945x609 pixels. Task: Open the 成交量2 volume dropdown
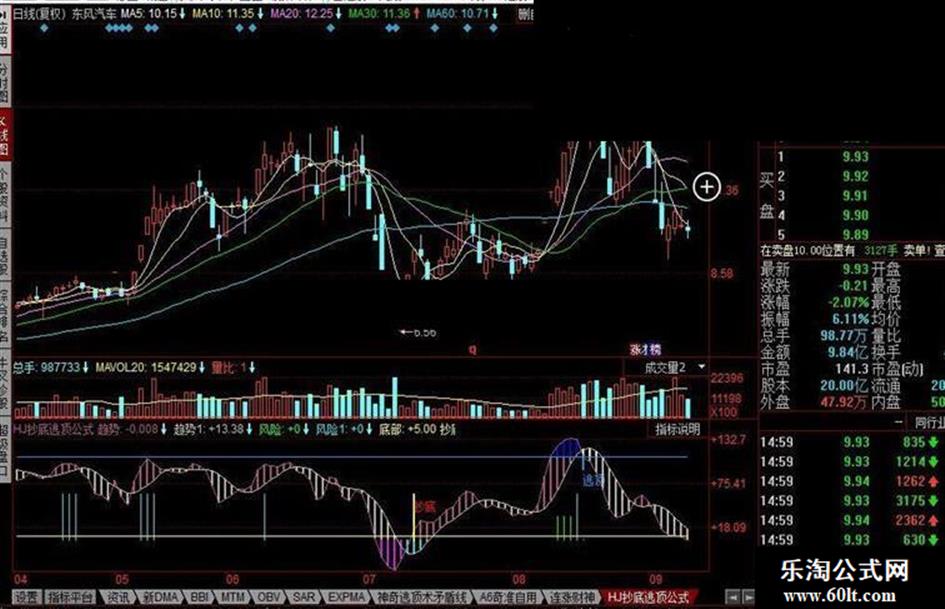702,367
